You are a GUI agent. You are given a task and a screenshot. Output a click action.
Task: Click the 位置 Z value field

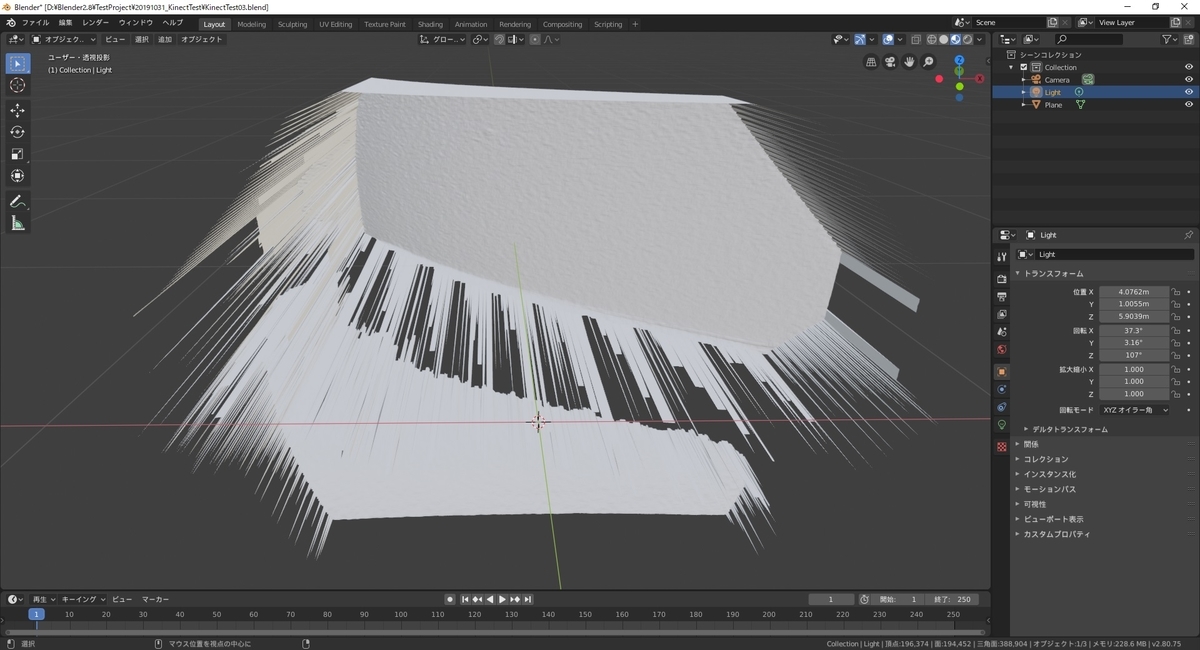1134,317
